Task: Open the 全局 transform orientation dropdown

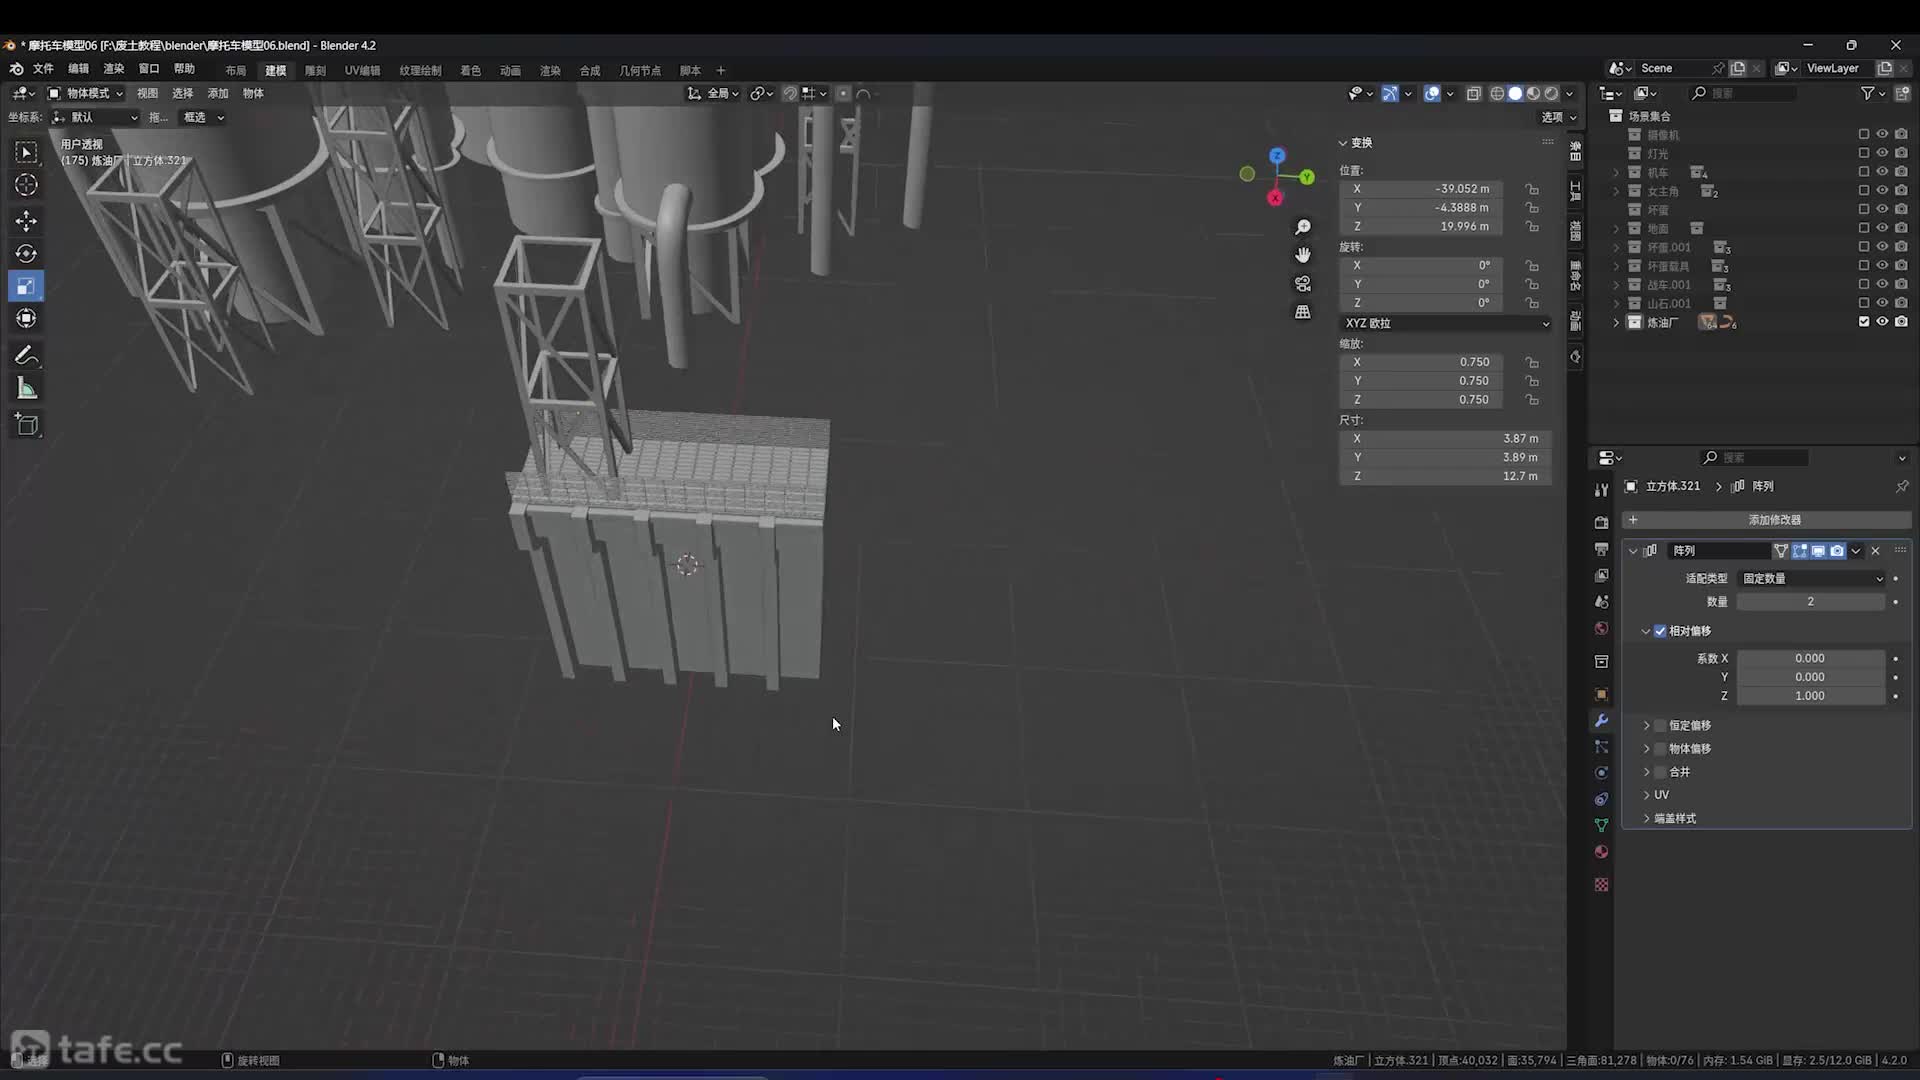Action: [x=713, y=93]
